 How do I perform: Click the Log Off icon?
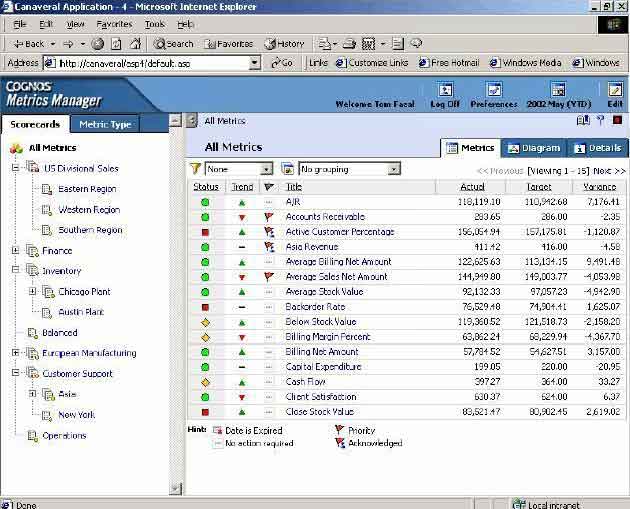tap(445, 90)
